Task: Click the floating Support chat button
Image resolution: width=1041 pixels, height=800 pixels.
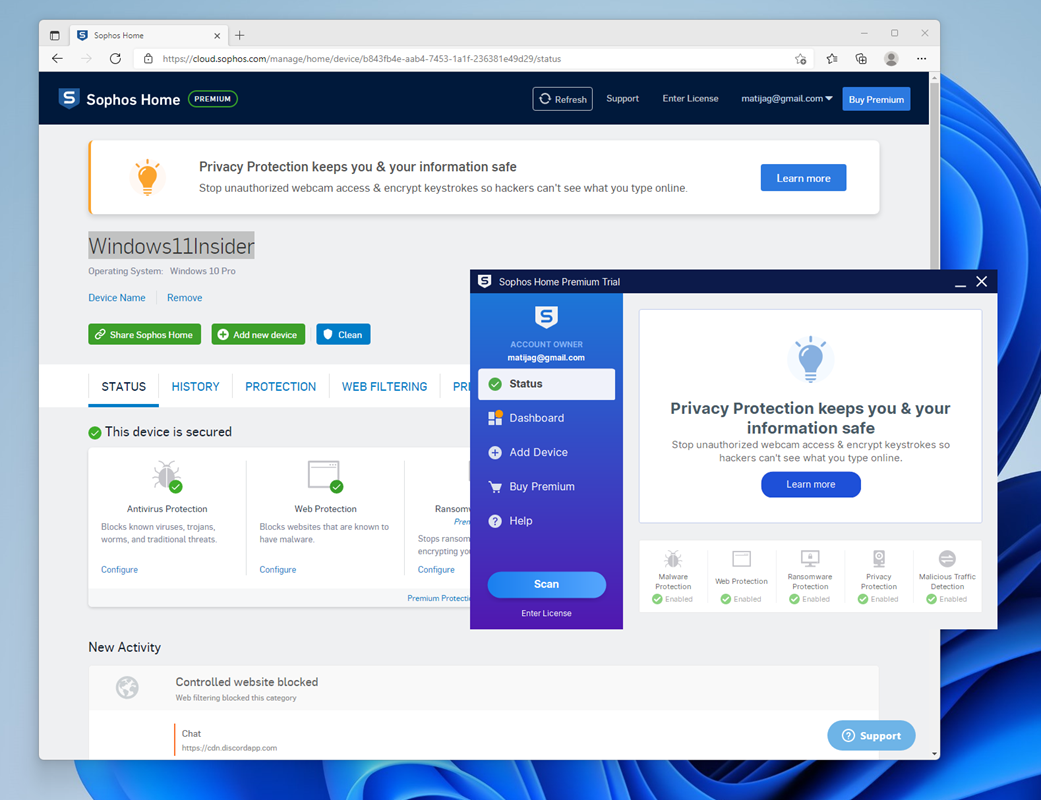Action: (x=871, y=736)
